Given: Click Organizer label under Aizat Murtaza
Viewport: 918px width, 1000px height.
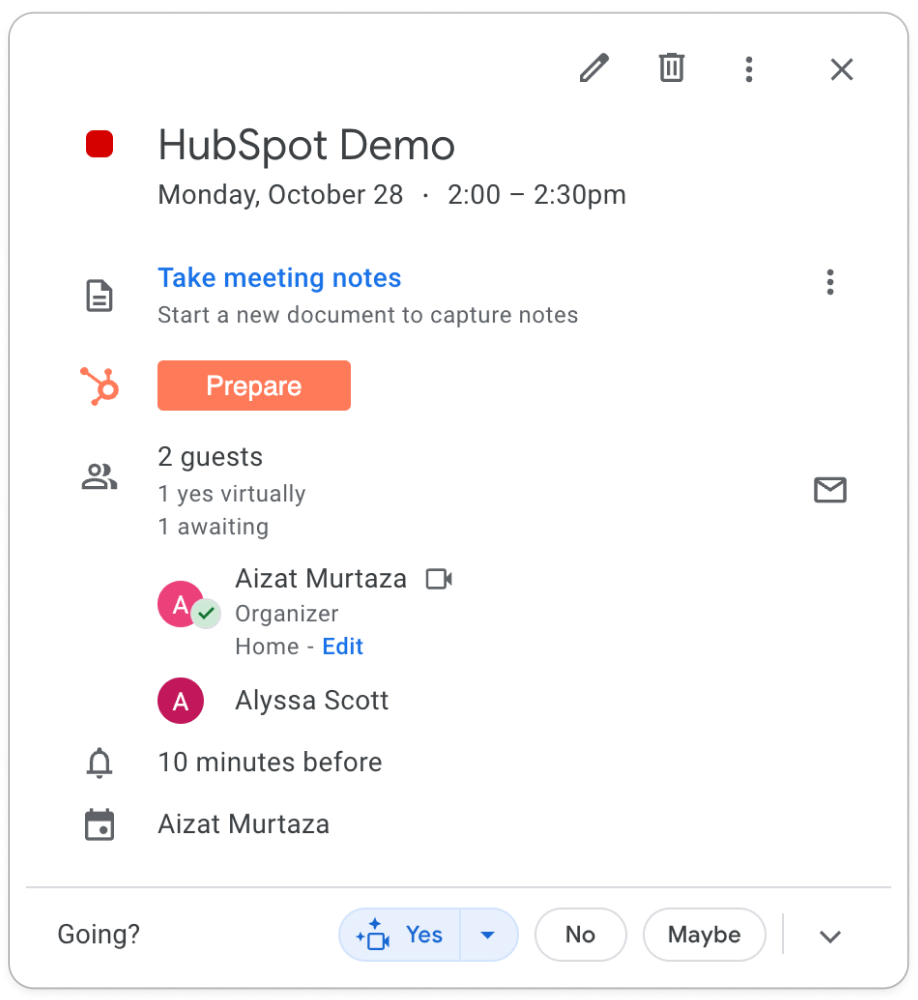Looking at the screenshot, I should tap(286, 614).
